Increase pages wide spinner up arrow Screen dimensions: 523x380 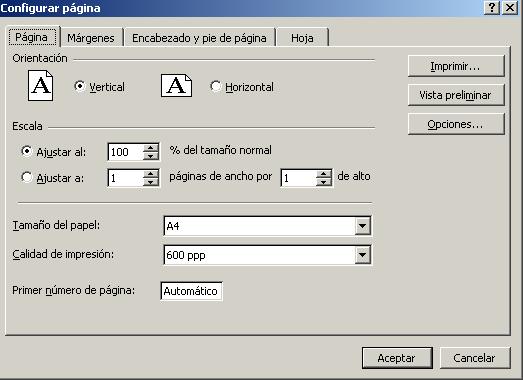tap(151, 174)
